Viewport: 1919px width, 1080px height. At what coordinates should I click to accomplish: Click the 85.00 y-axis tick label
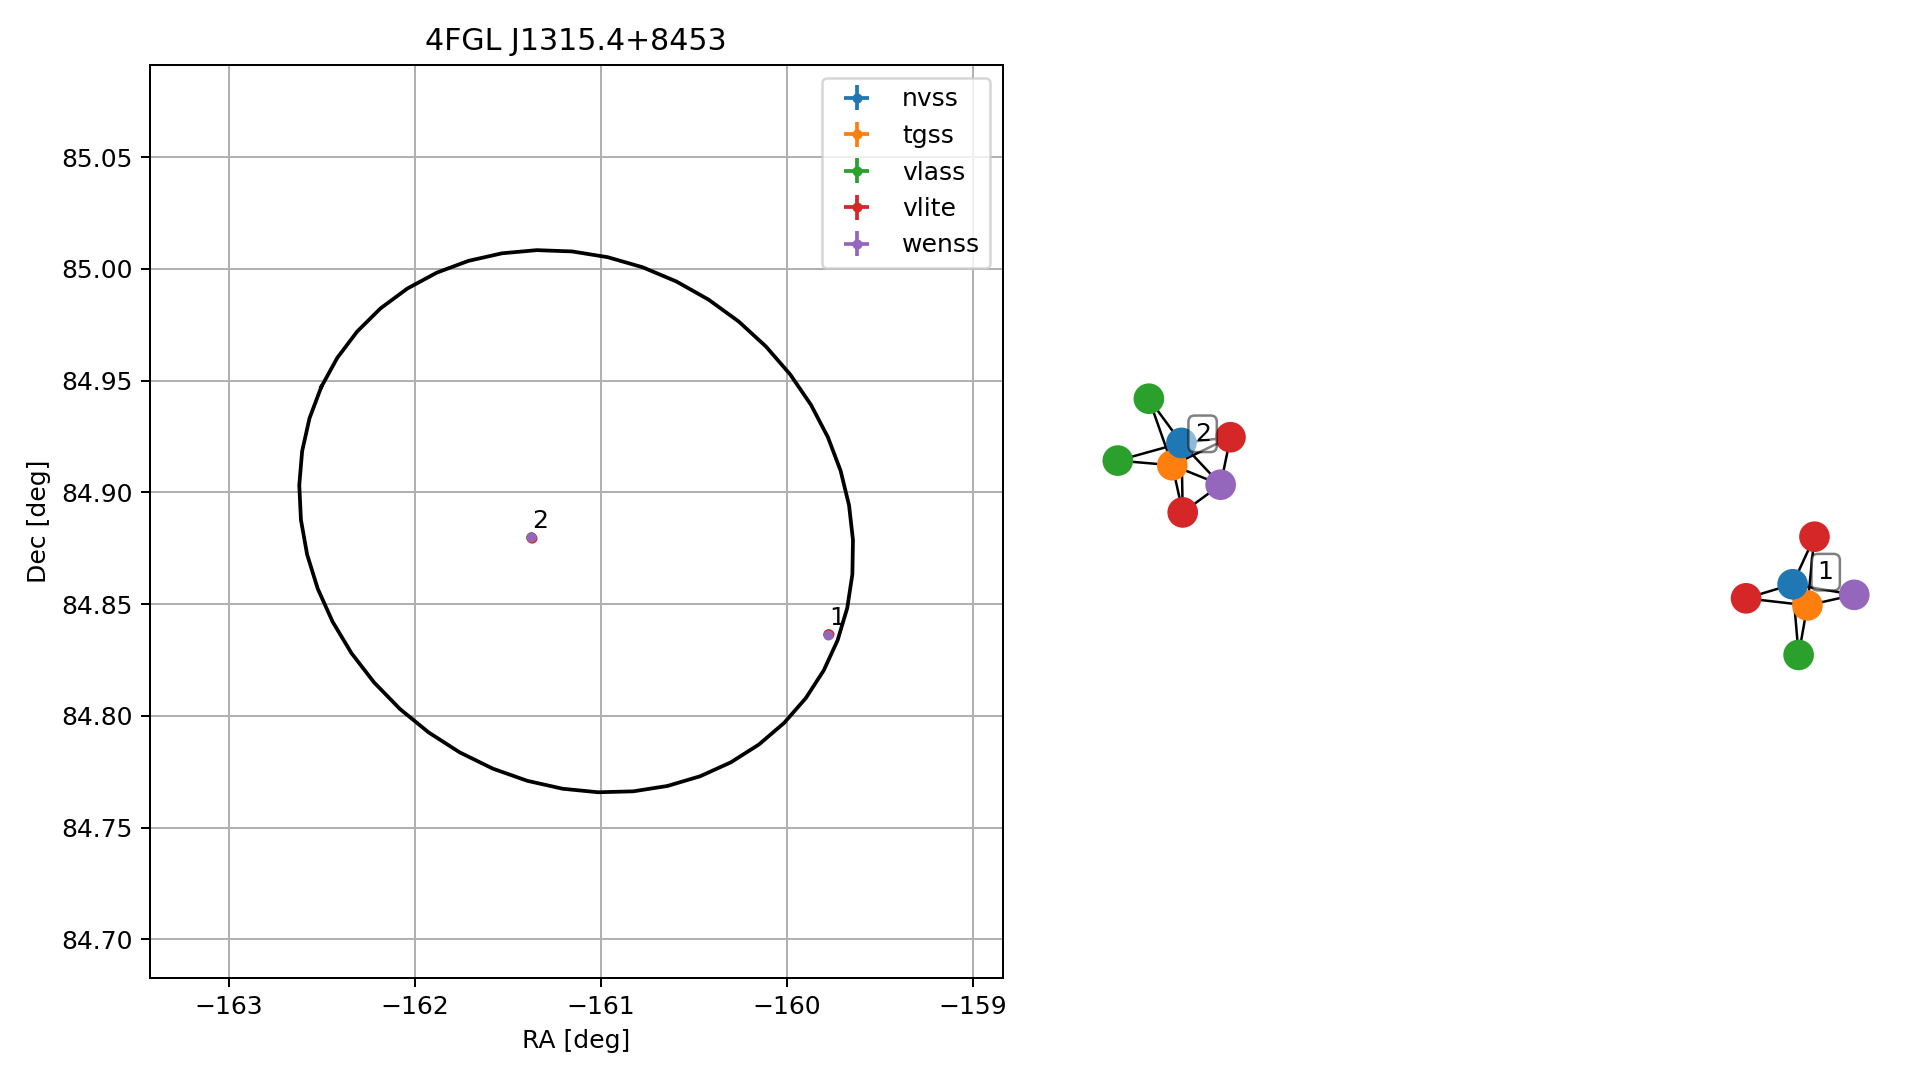pos(98,270)
